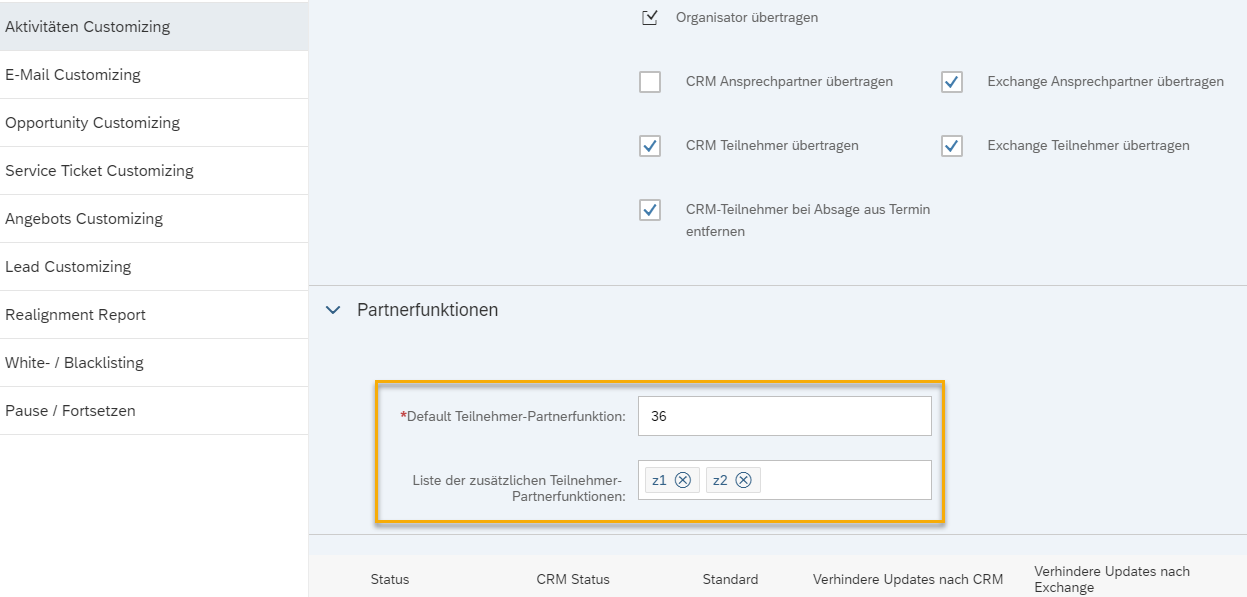Switch to Angebots Customizing
The image size is (1247, 597).
click(84, 219)
